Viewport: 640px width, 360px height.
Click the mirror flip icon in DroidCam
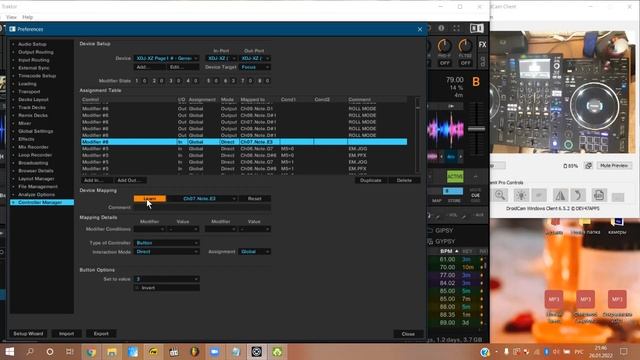tap(560, 195)
